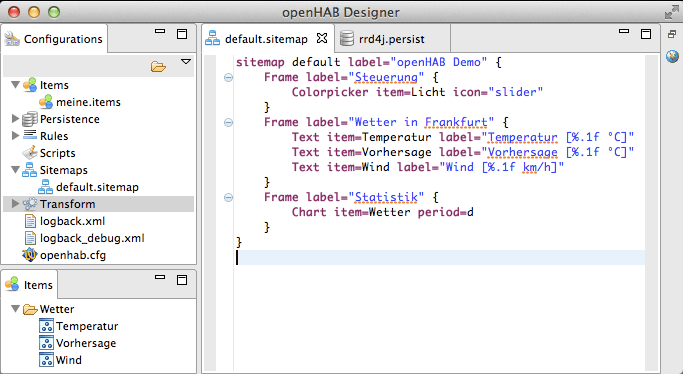
Task: Select the Wind item
Action: [x=68, y=360]
